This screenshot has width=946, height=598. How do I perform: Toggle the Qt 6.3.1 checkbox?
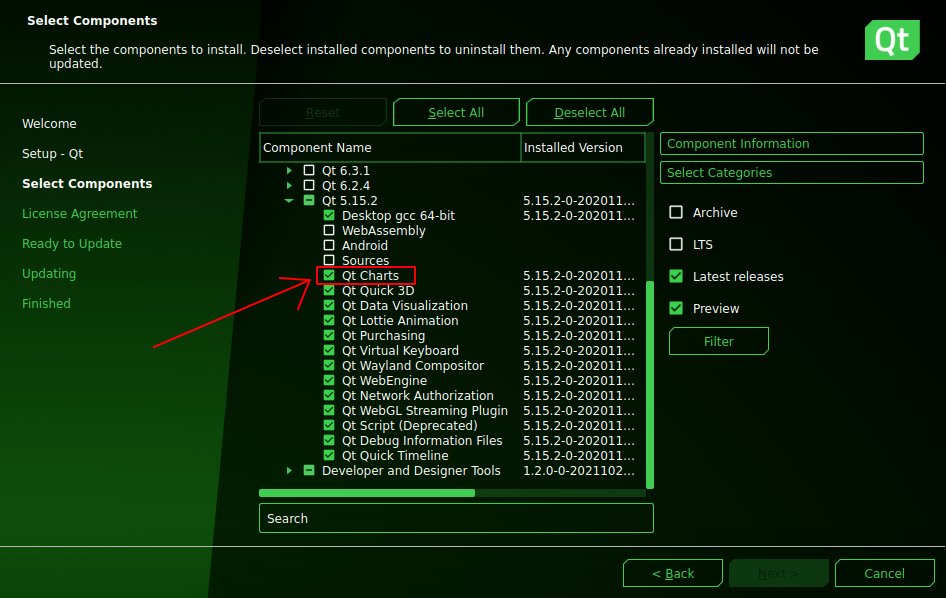[x=309, y=170]
